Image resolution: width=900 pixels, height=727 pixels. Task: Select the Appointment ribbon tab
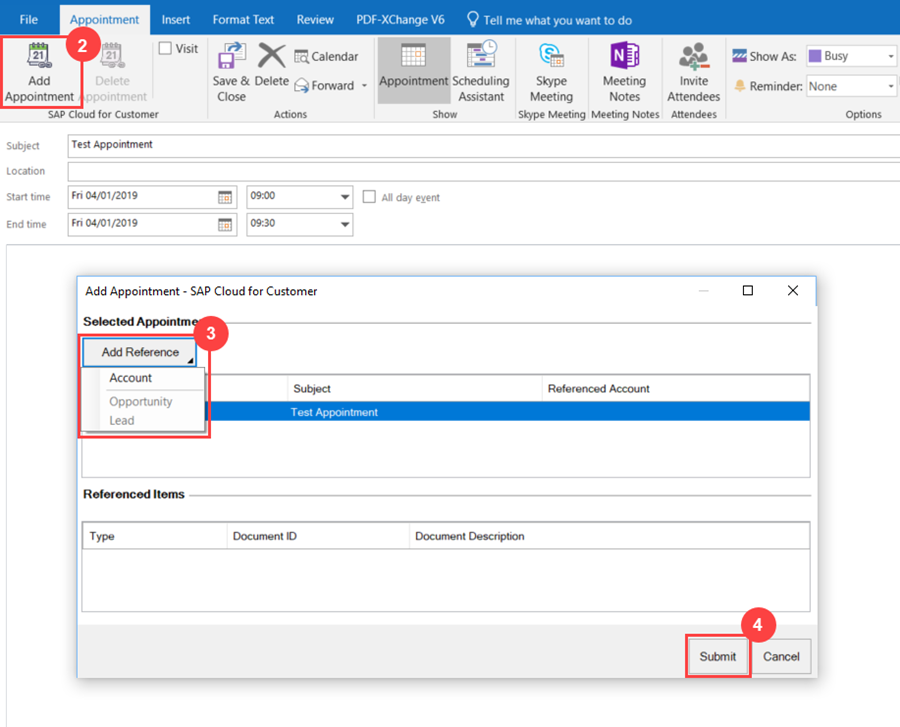104,20
